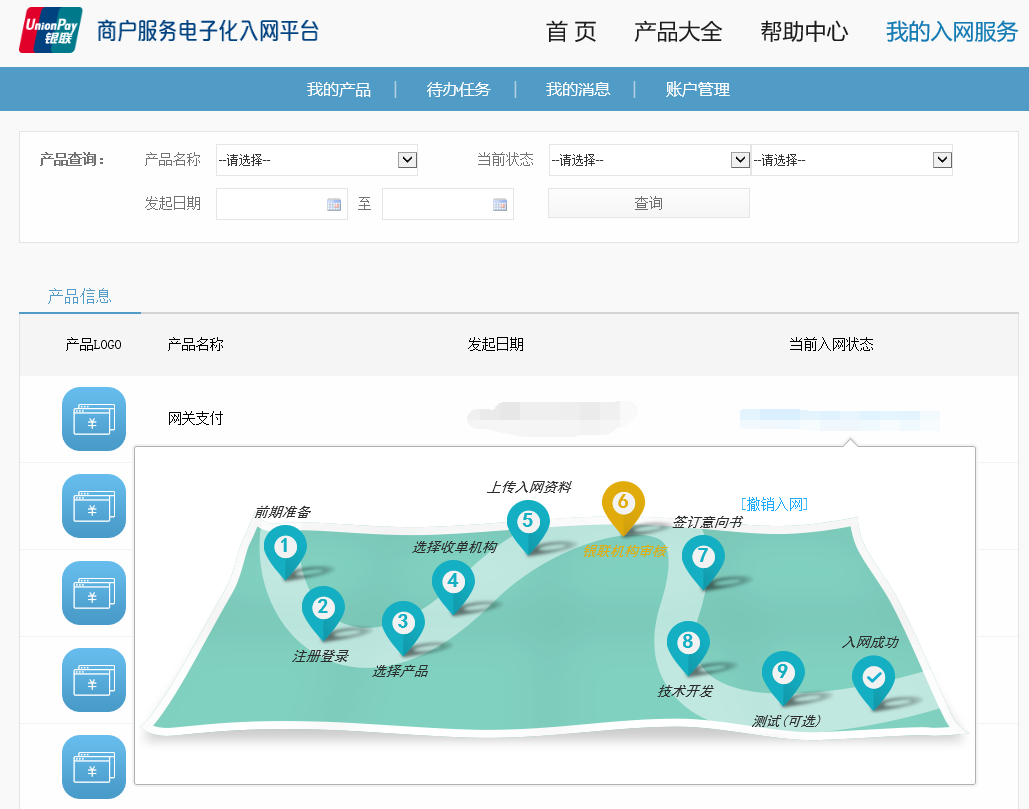Expand the 产品名称 dropdown
Viewport: 1029px width, 809px height.
click(407, 160)
